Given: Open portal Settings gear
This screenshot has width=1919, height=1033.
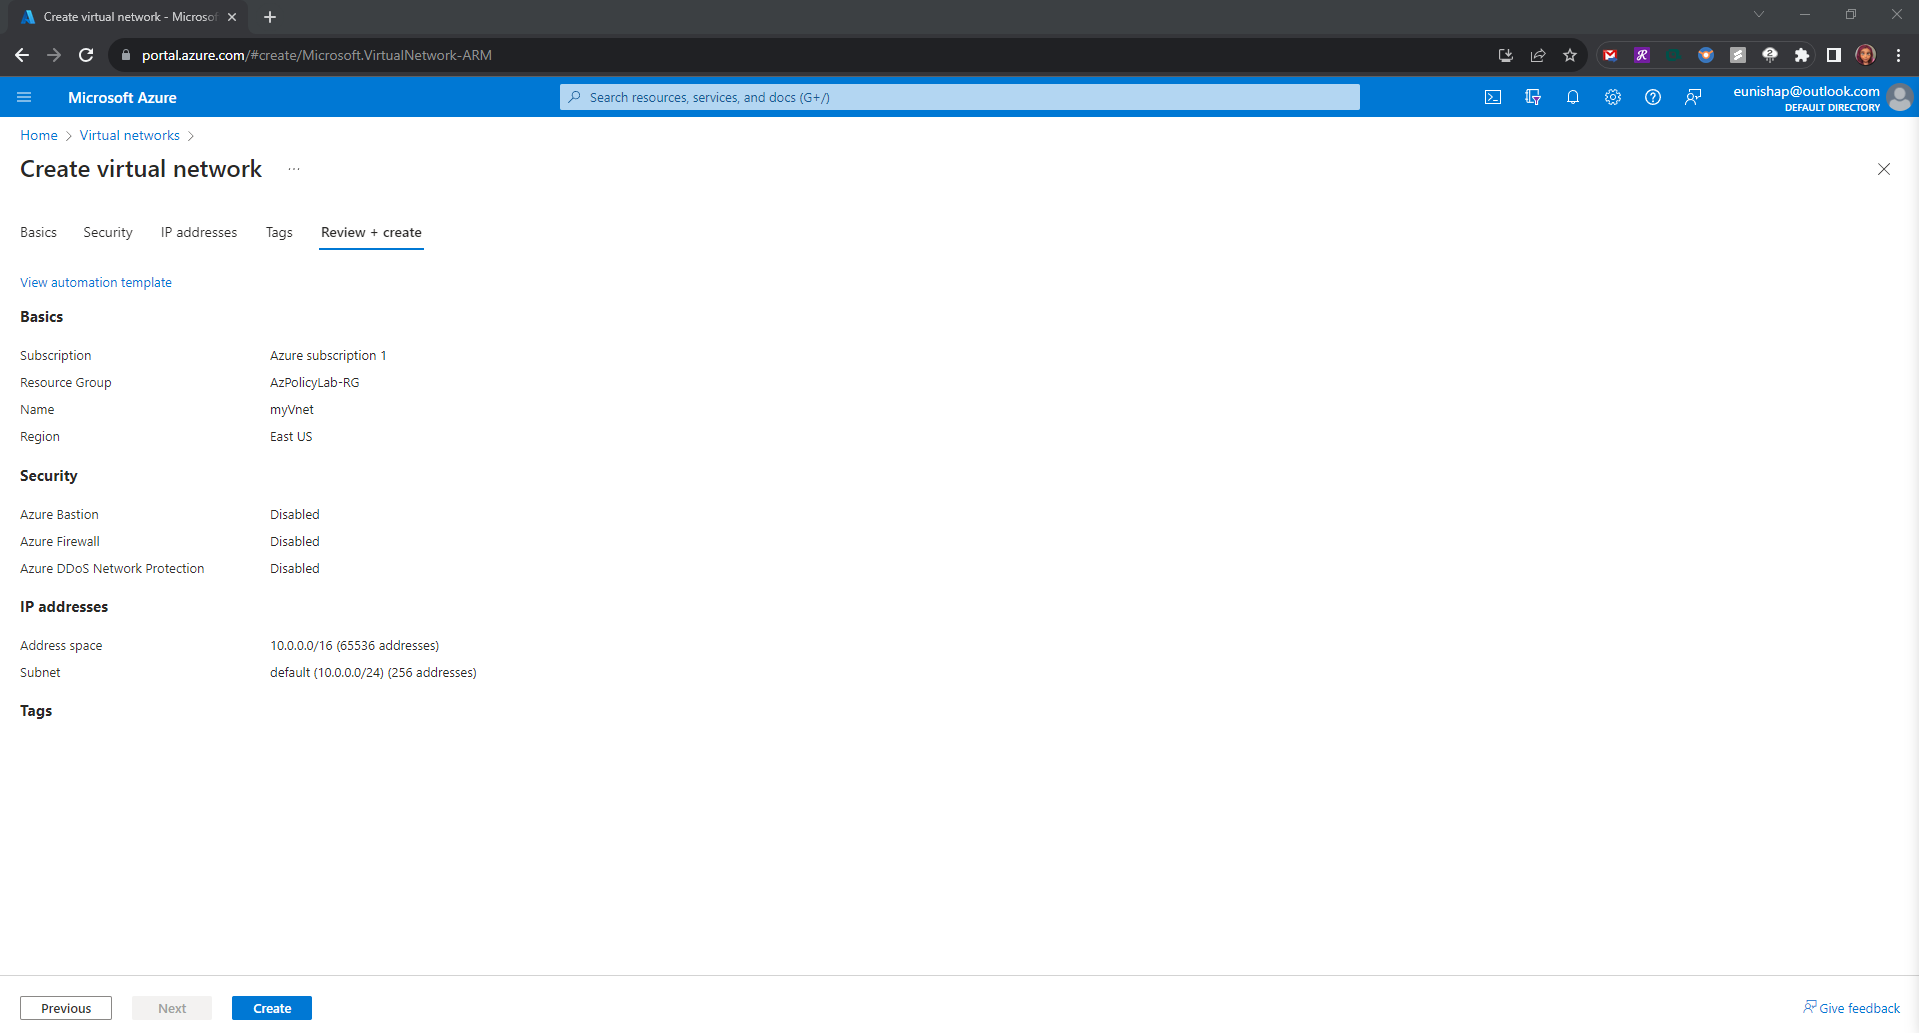Looking at the screenshot, I should (1613, 97).
